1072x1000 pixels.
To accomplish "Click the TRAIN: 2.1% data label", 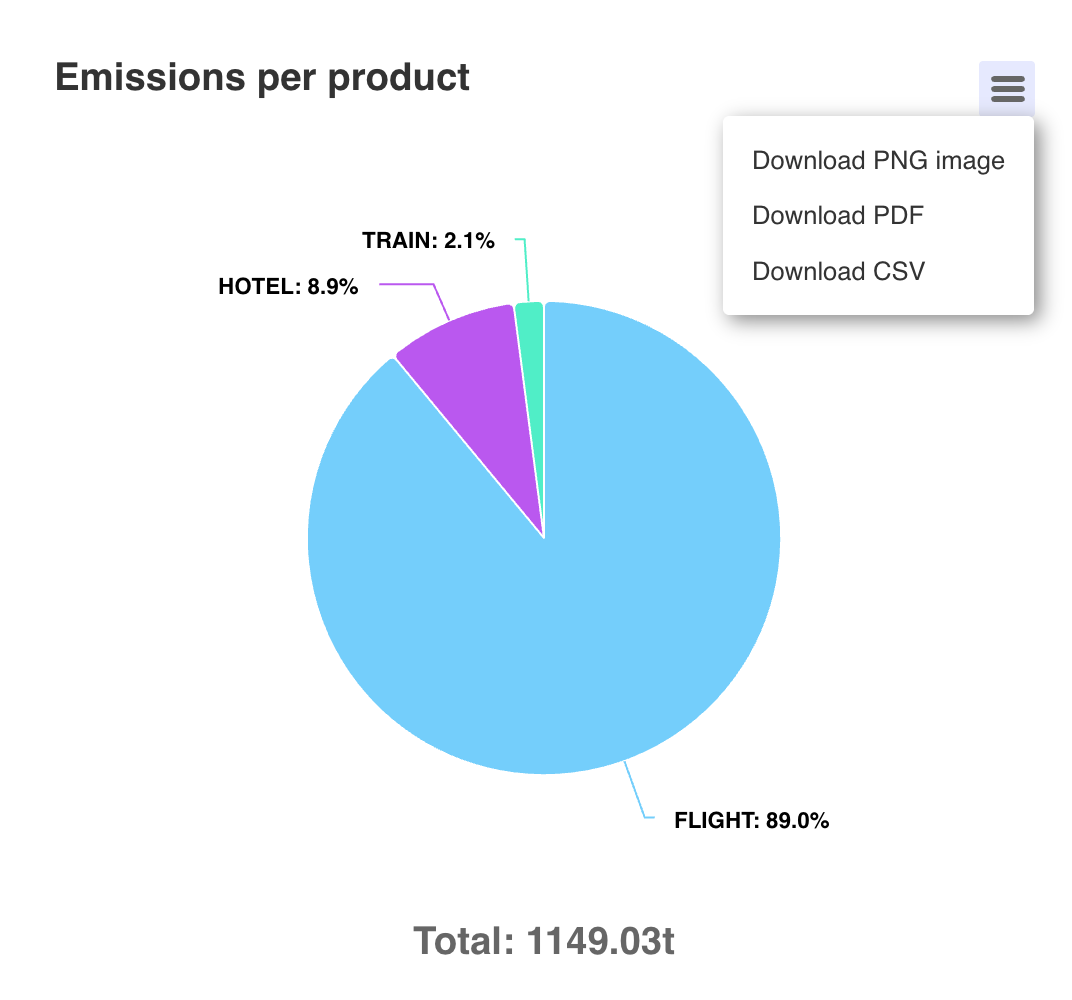I will tap(428, 241).
